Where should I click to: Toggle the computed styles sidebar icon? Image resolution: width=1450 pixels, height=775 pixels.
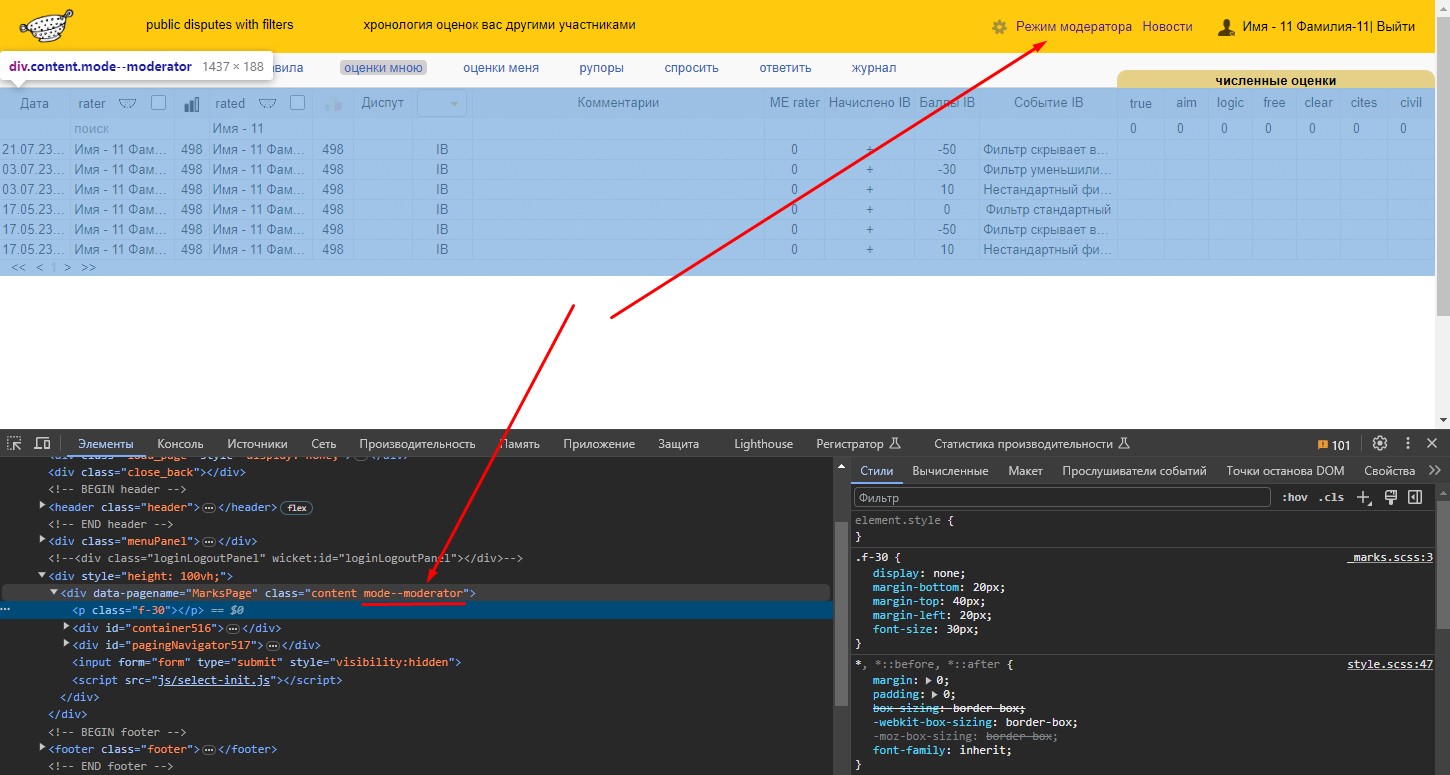pyautogui.click(x=1415, y=497)
